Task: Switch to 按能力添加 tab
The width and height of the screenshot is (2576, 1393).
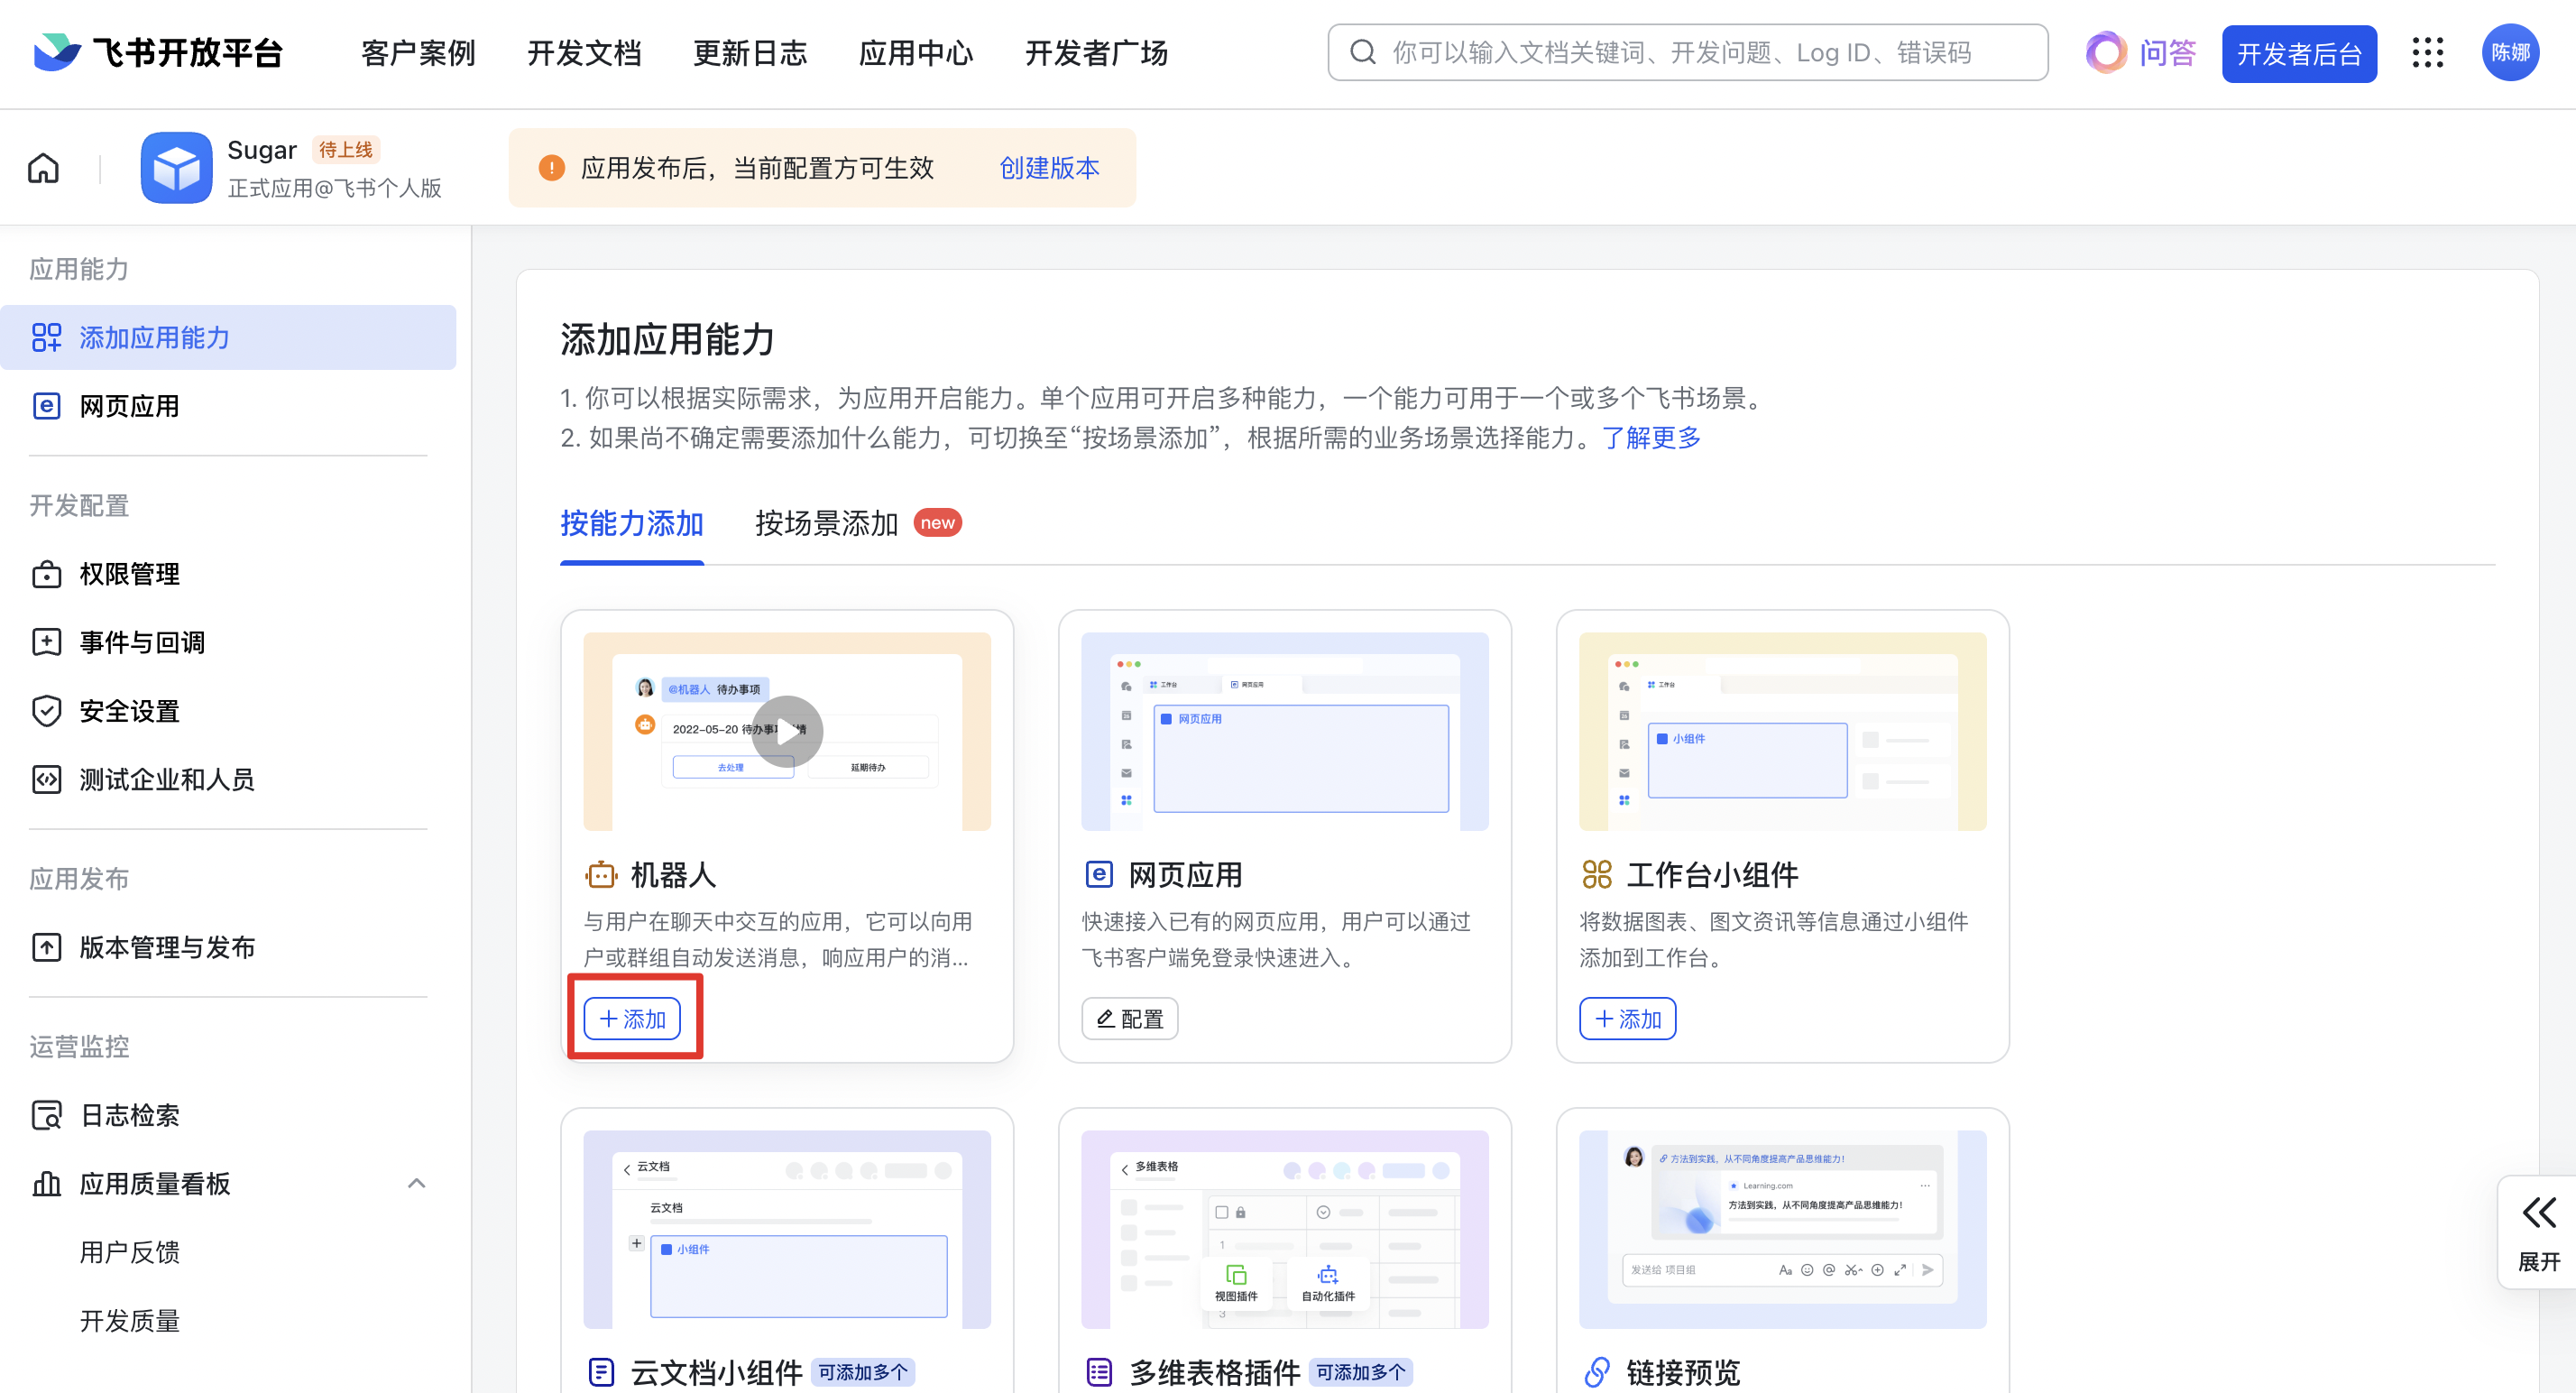Action: [631, 523]
